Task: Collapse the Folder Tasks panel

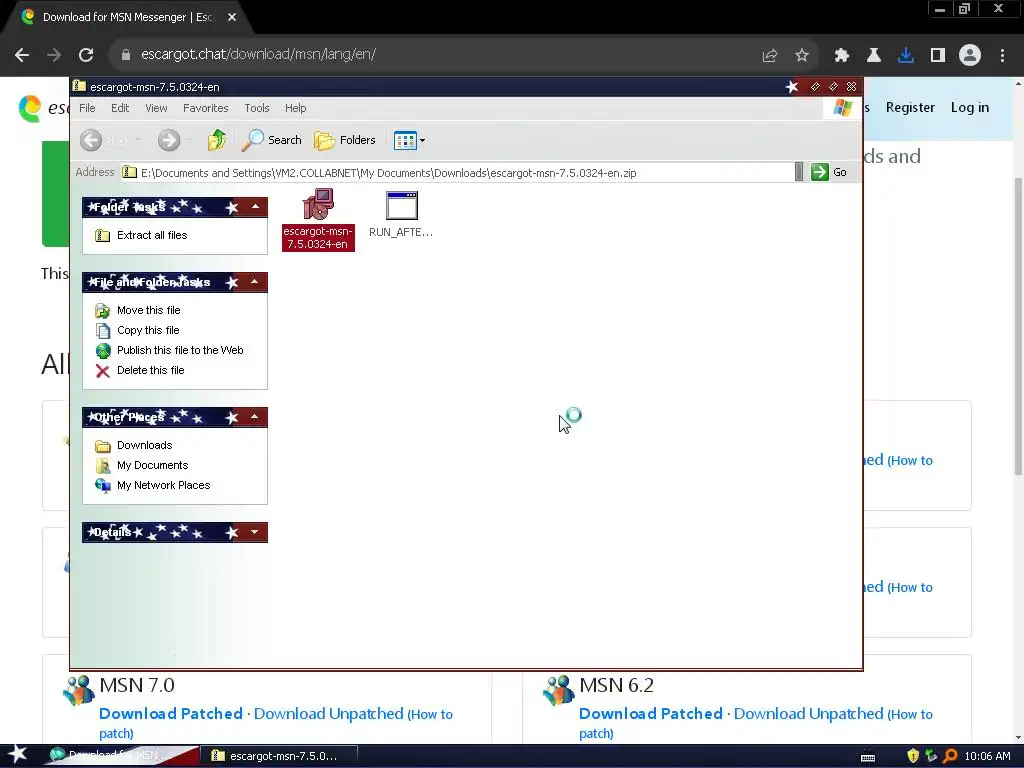Action: pos(255,207)
